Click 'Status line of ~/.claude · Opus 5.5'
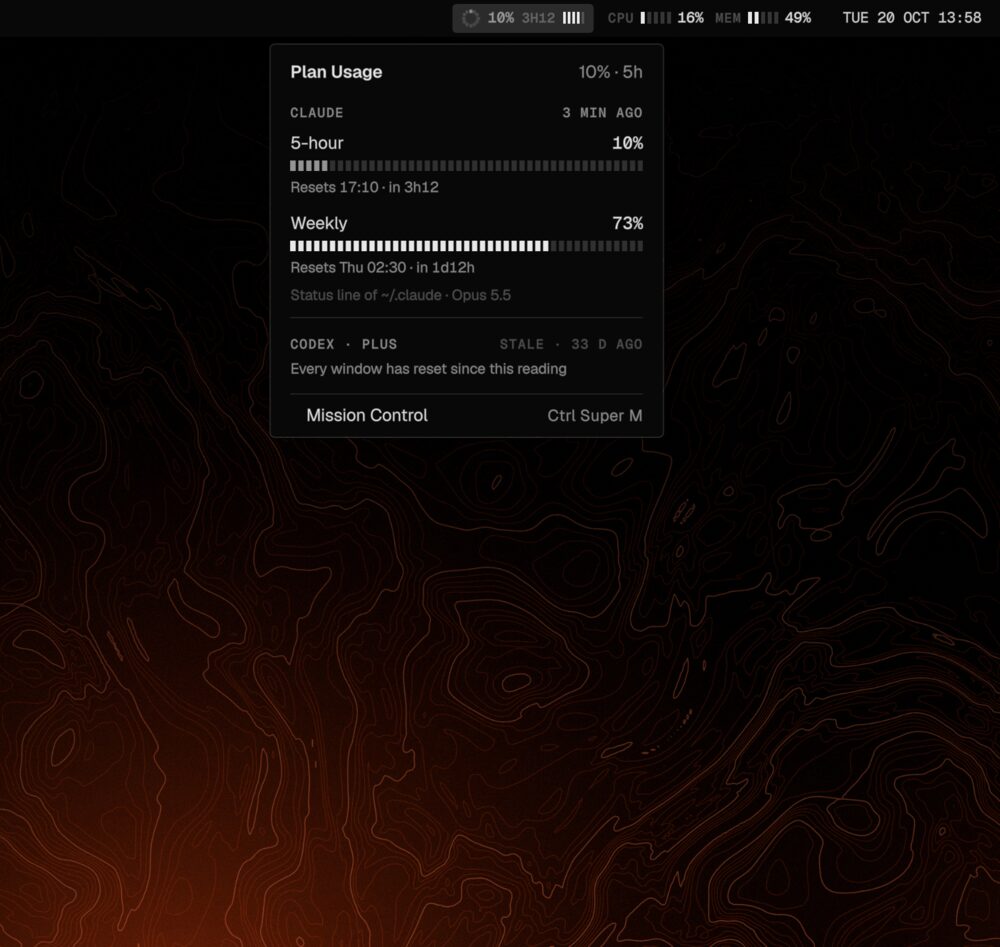 coord(401,295)
